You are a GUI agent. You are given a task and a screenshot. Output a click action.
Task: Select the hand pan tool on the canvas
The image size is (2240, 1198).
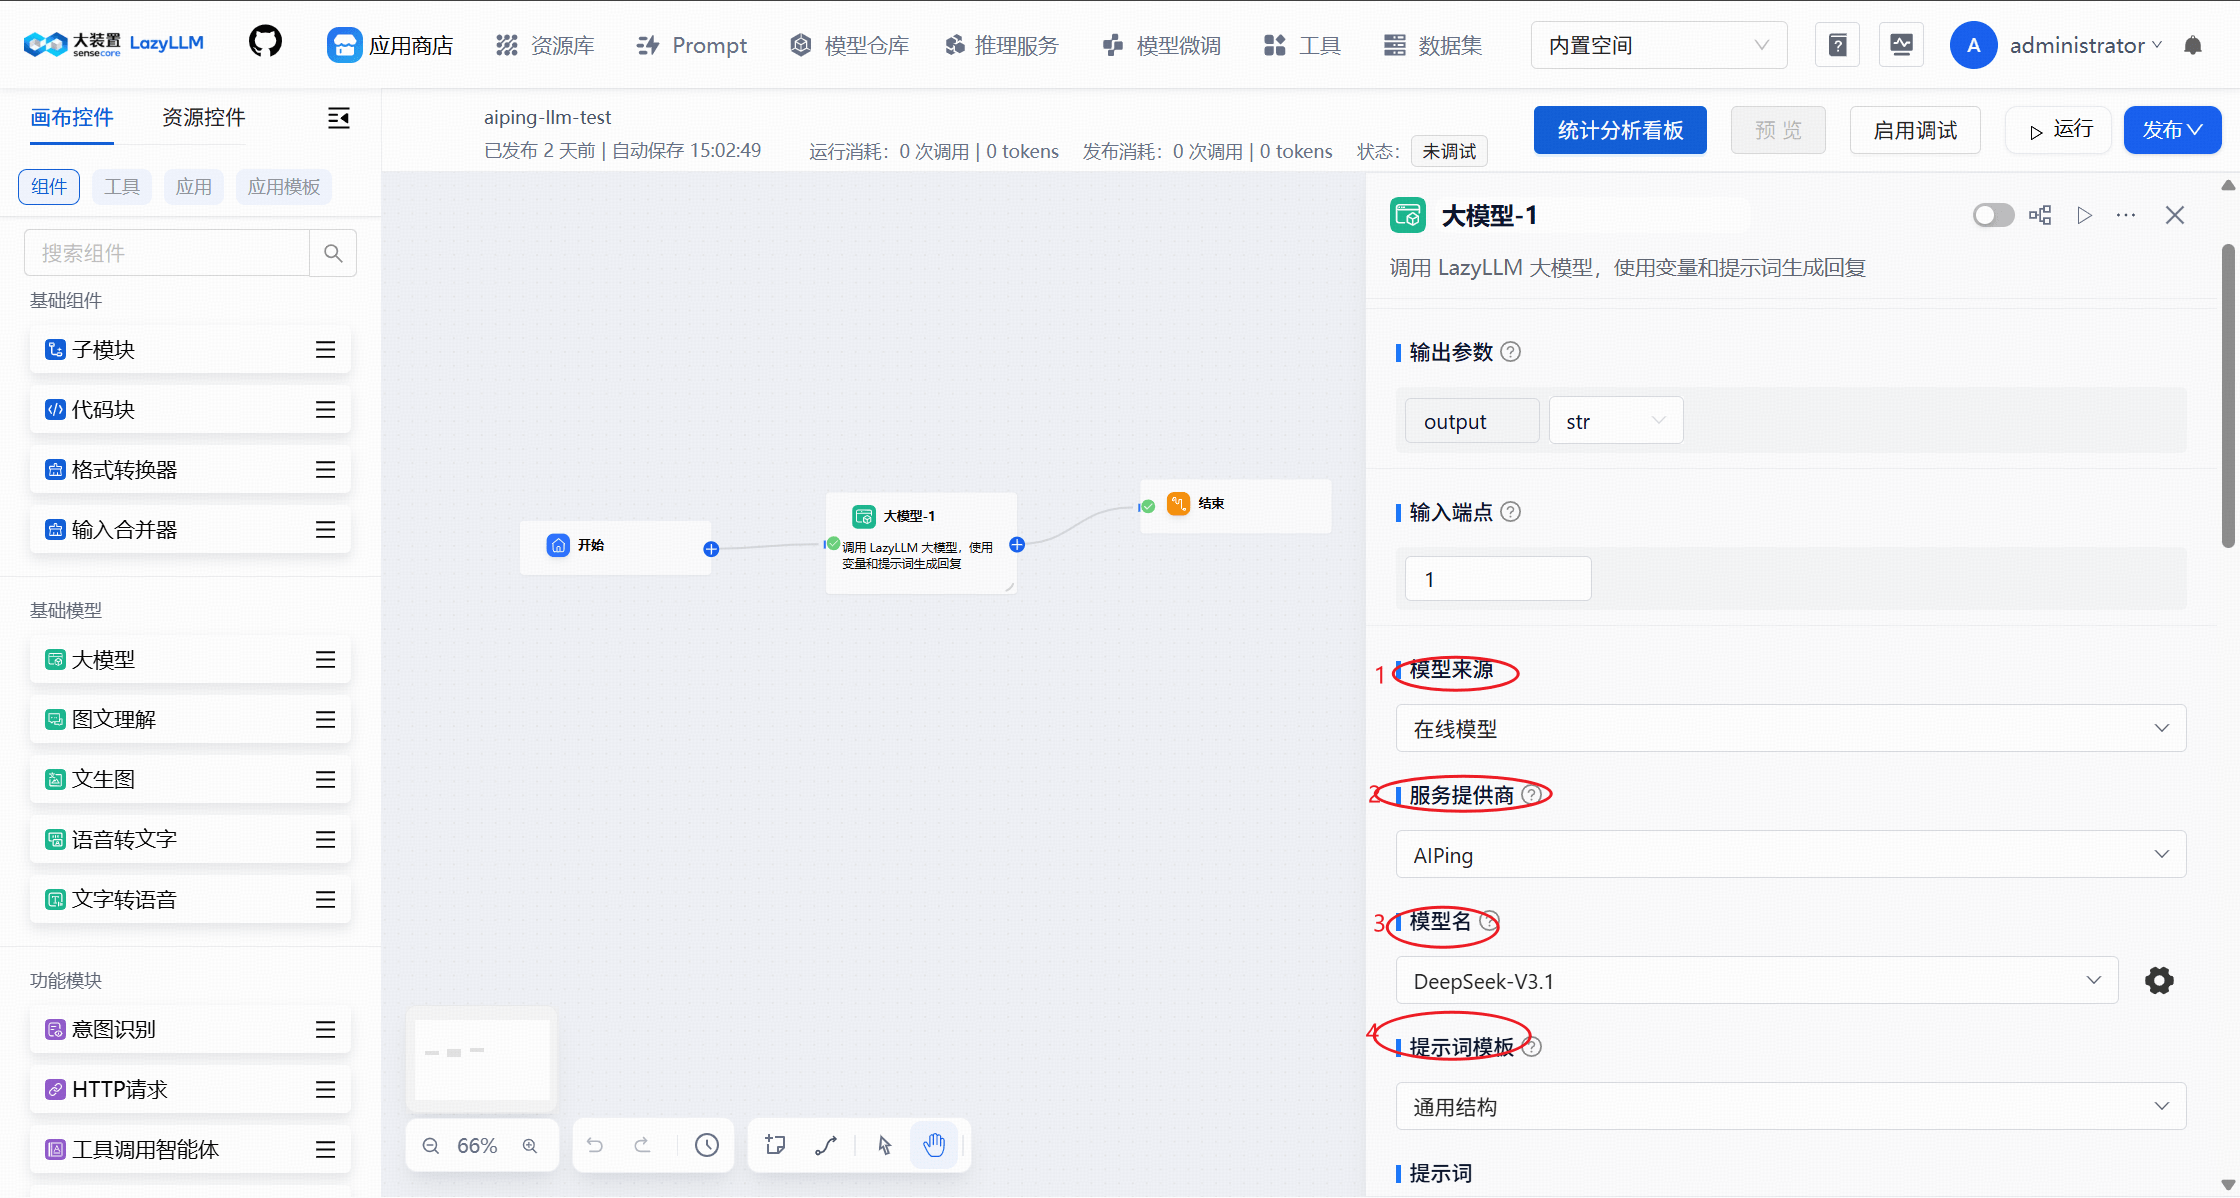click(935, 1144)
